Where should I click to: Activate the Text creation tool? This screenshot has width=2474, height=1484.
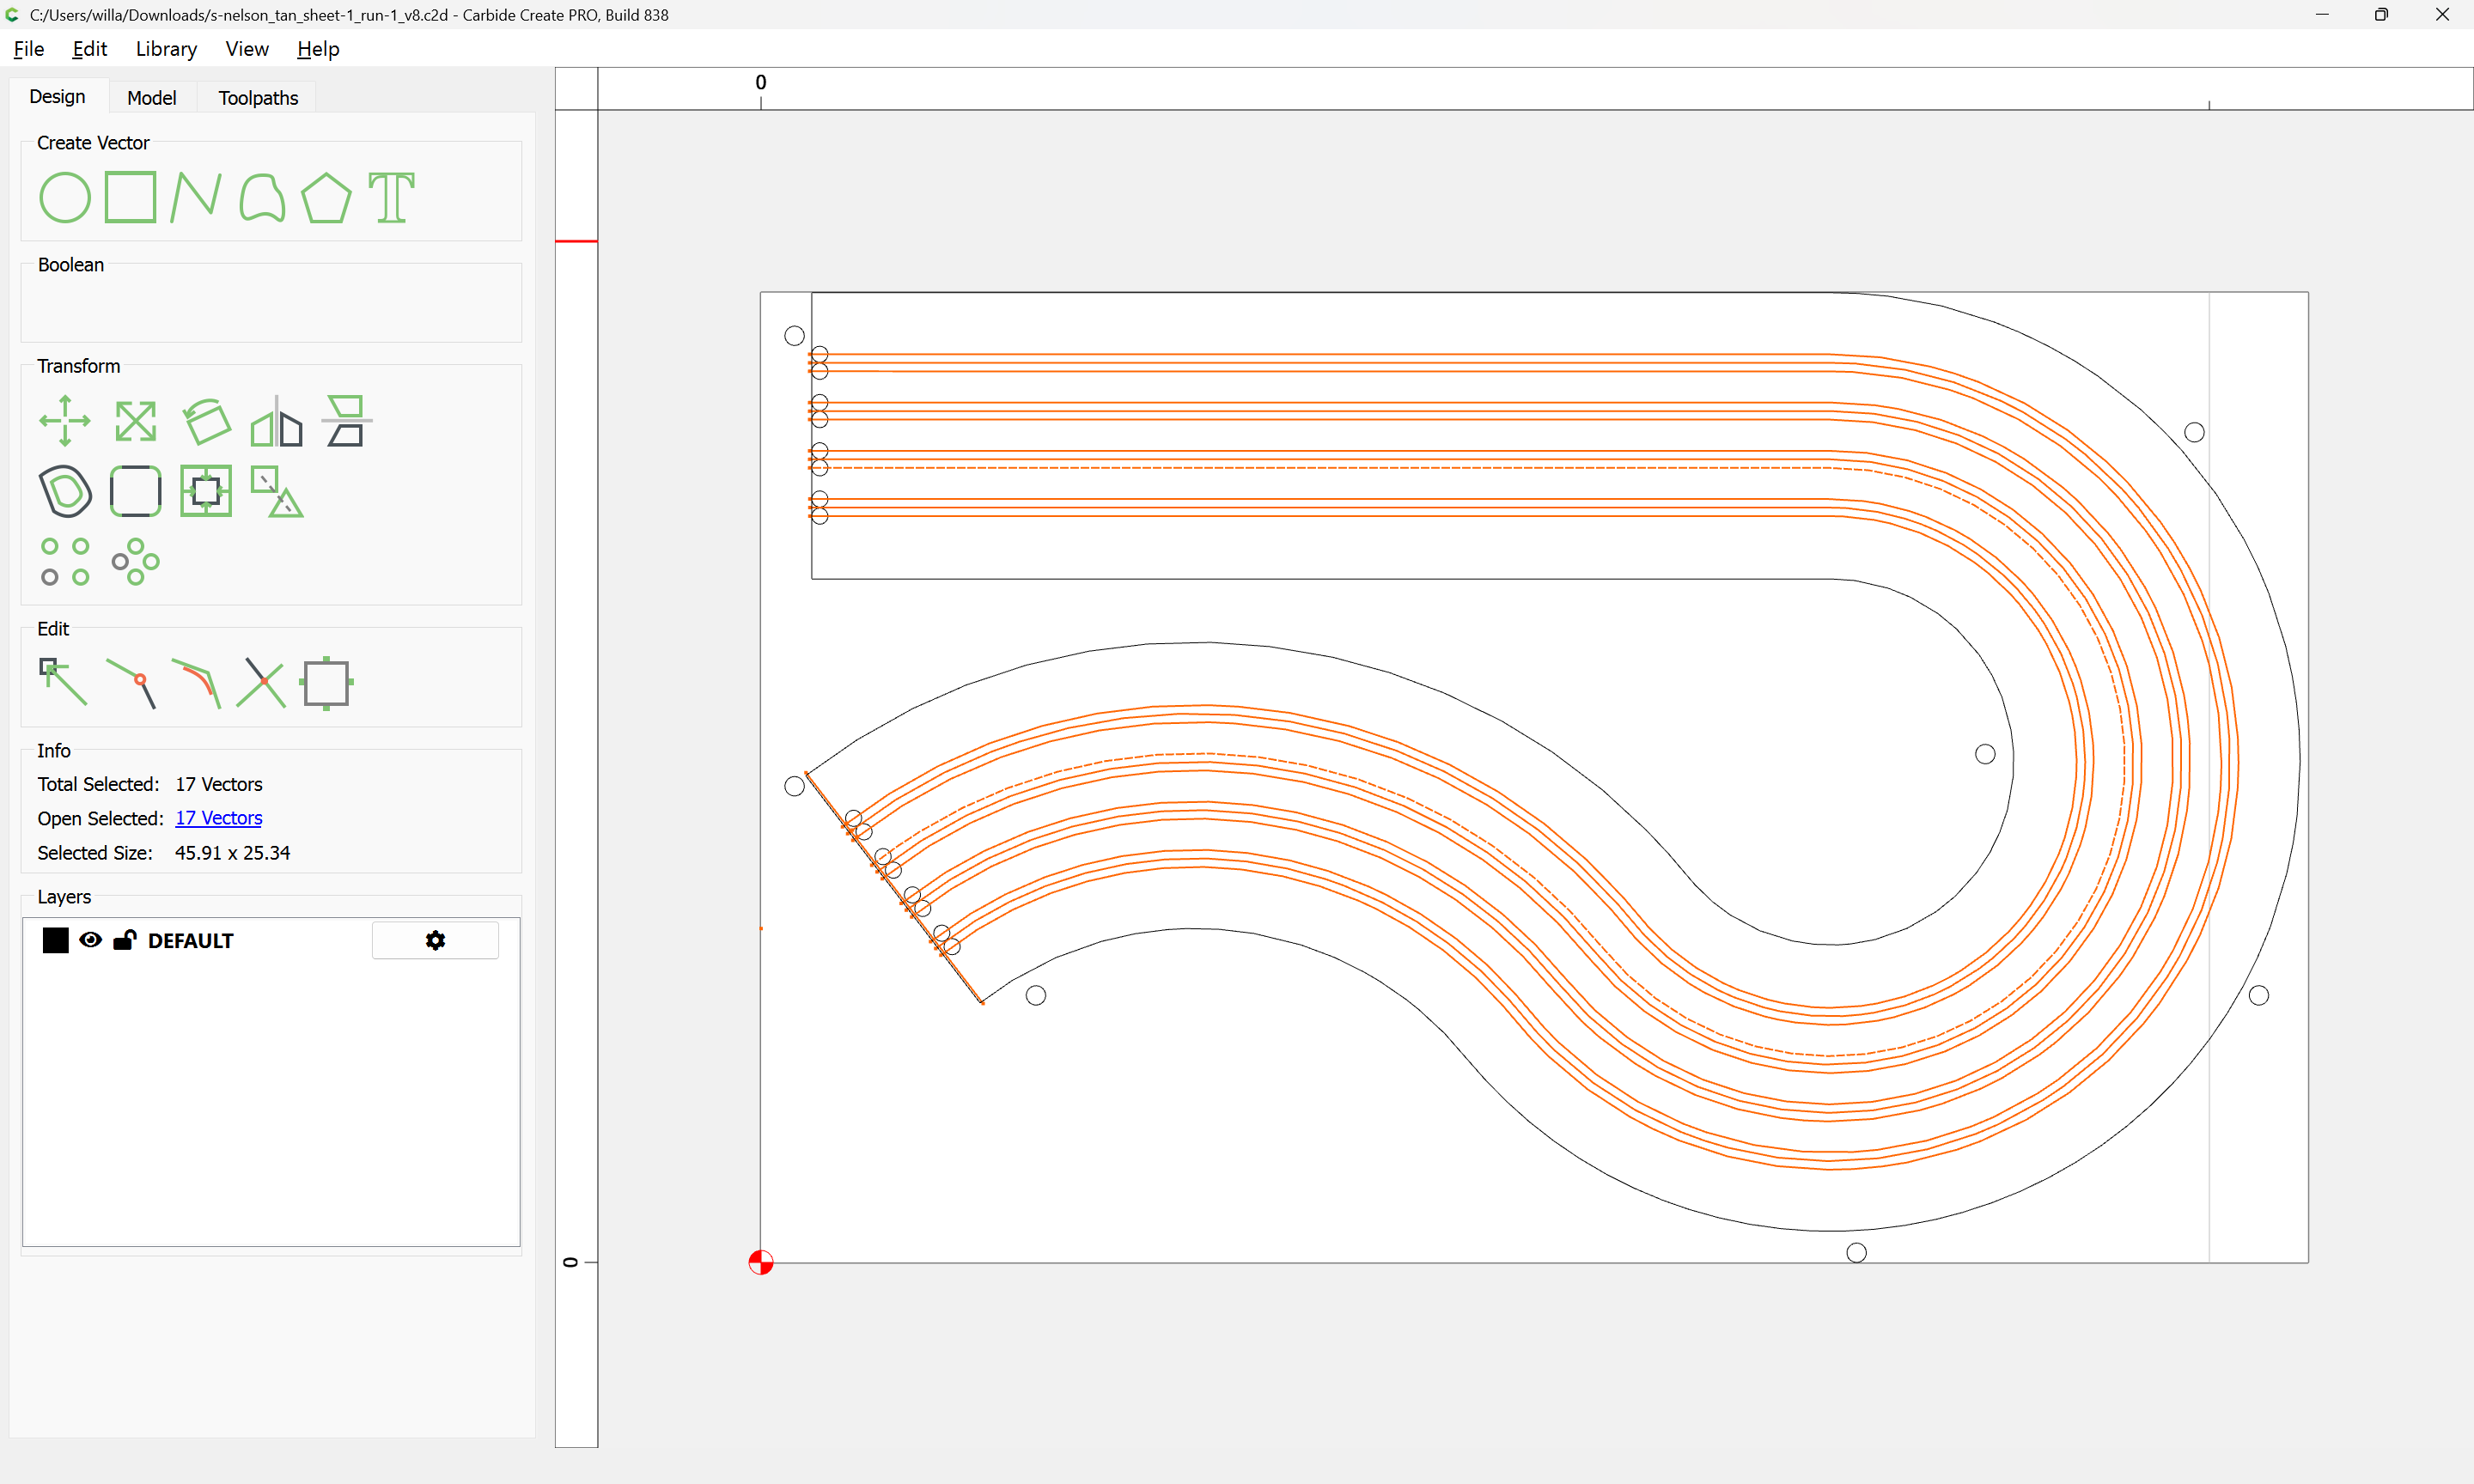(391, 197)
